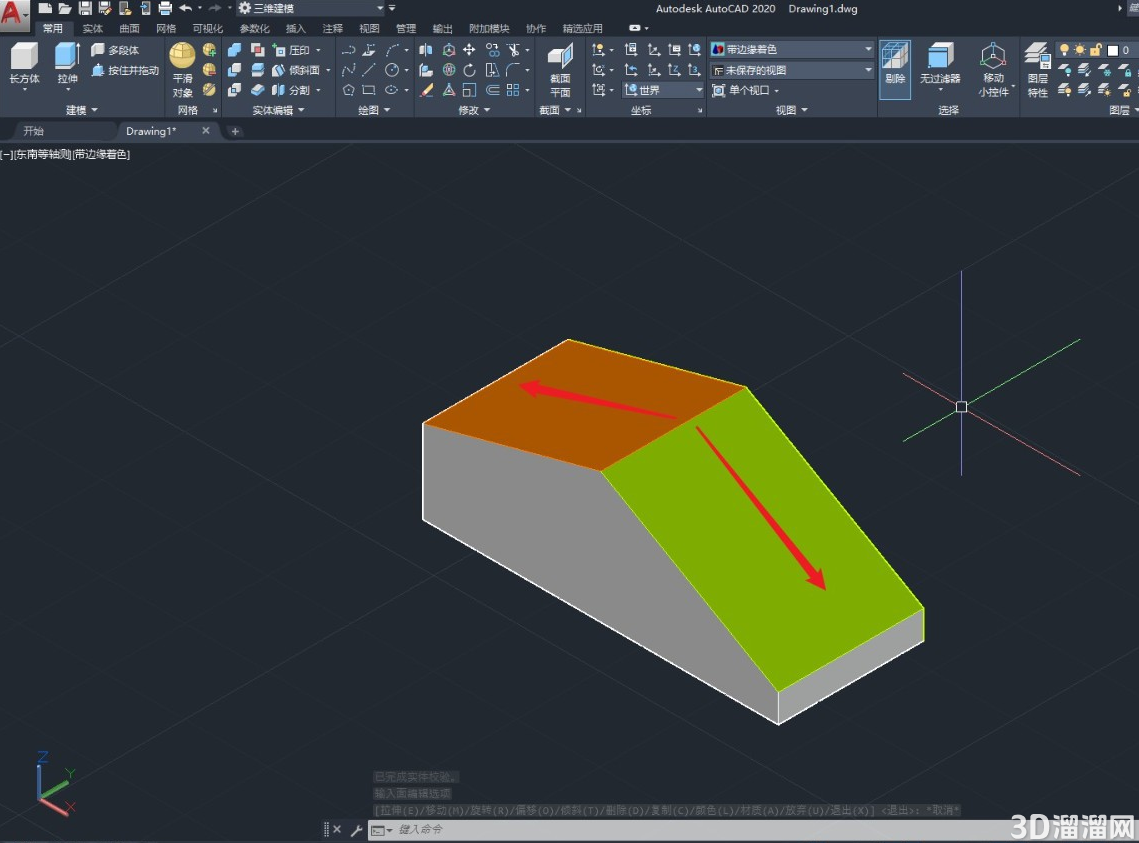Add a new drawing tab with plus button
The image size is (1139, 843).
point(235,131)
